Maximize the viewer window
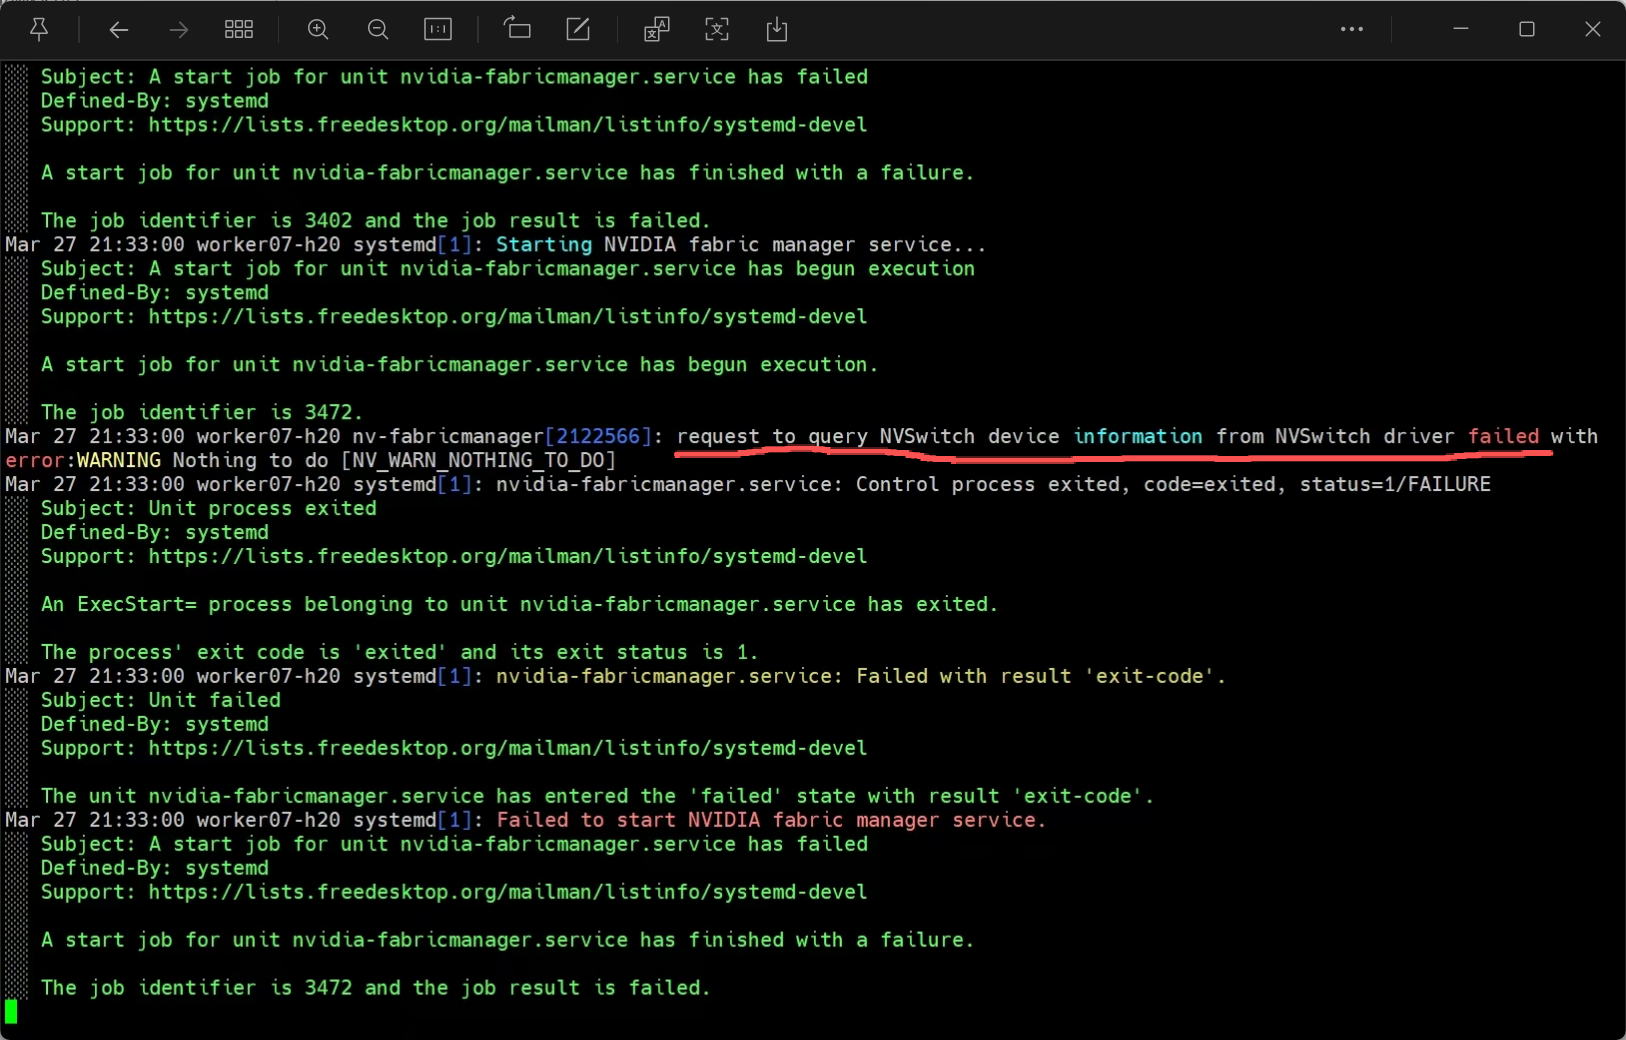The height and width of the screenshot is (1040, 1626). coord(1527,30)
